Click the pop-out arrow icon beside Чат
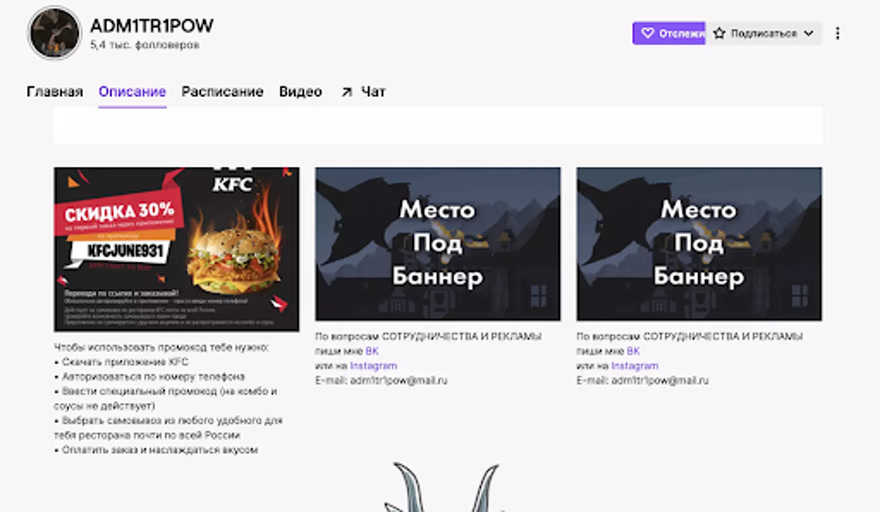This screenshot has width=880, height=512. pos(347,92)
